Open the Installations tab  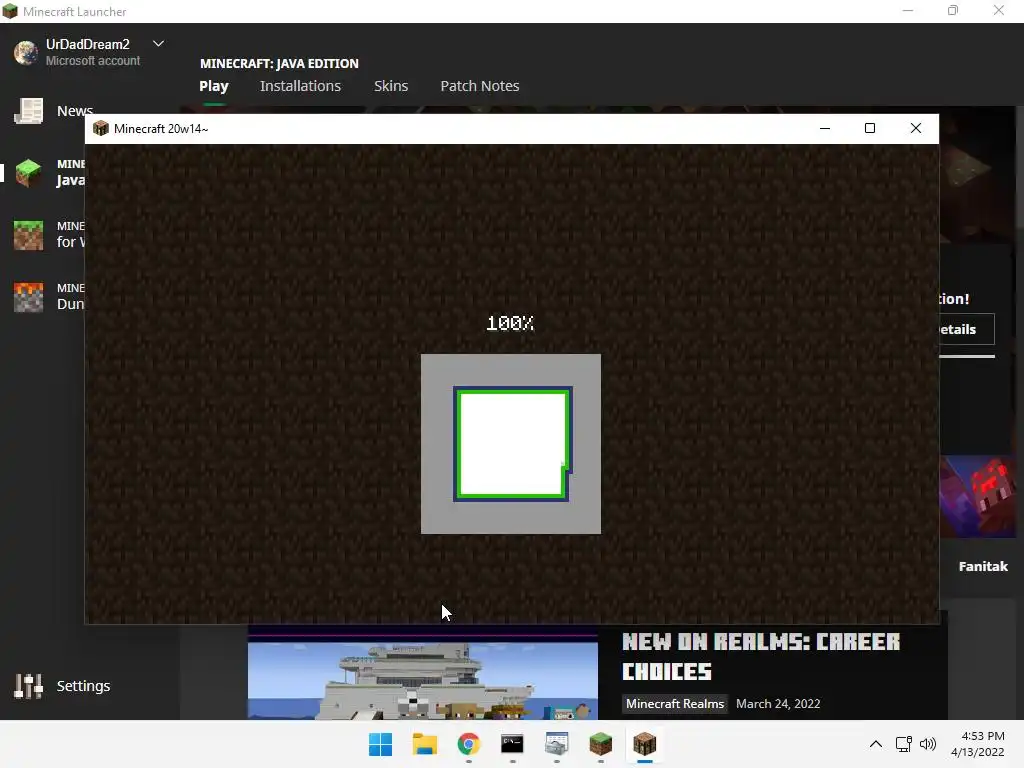pyautogui.click(x=300, y=86)
